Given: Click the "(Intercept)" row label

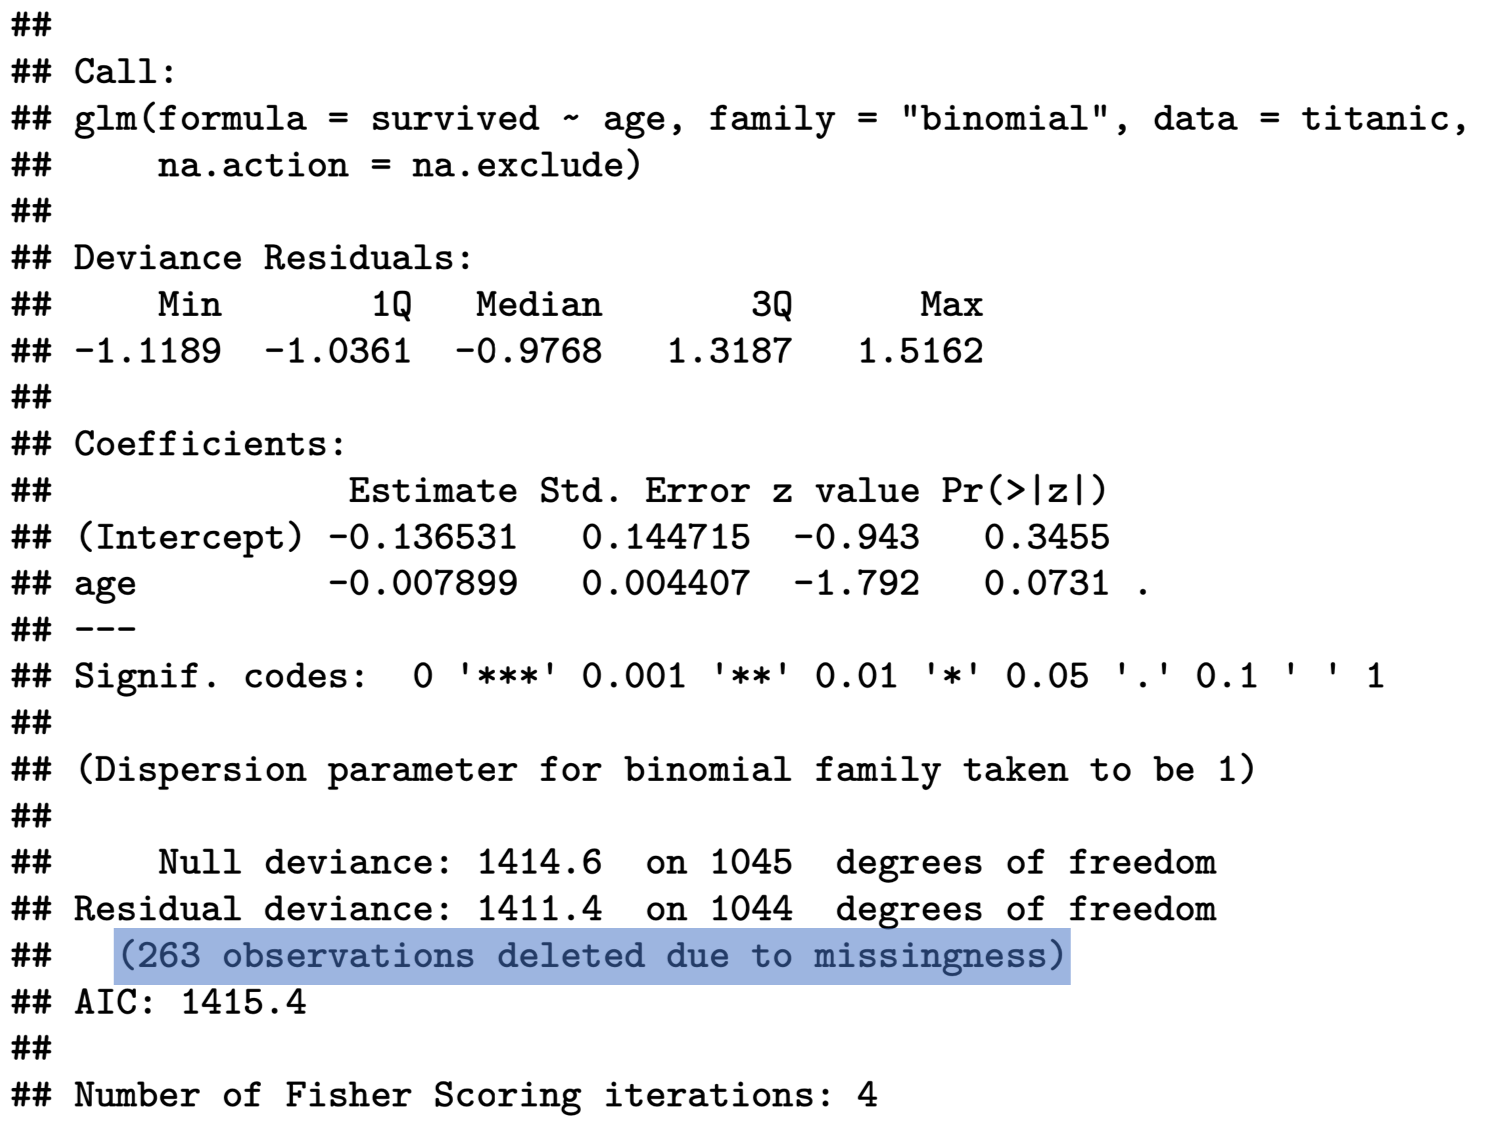Looking at the screenshot, I should pos(188,537).
